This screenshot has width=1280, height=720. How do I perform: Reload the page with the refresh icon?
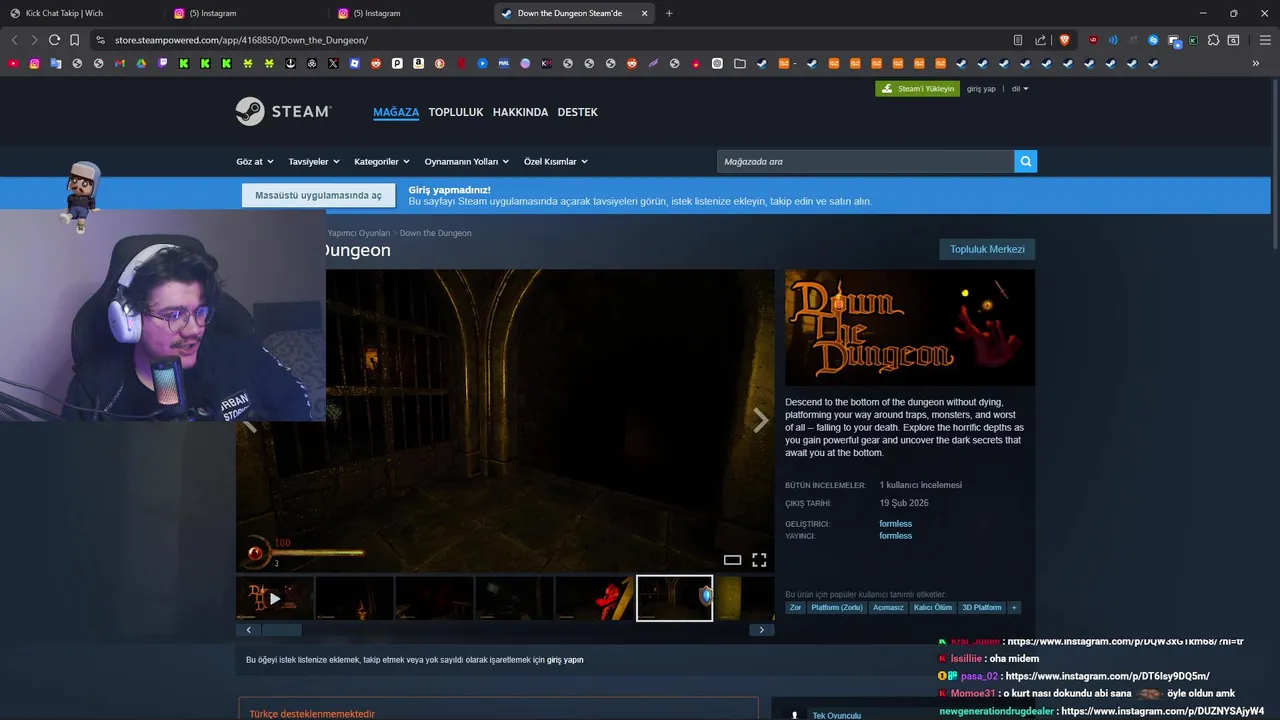click(x=54, y=40)
